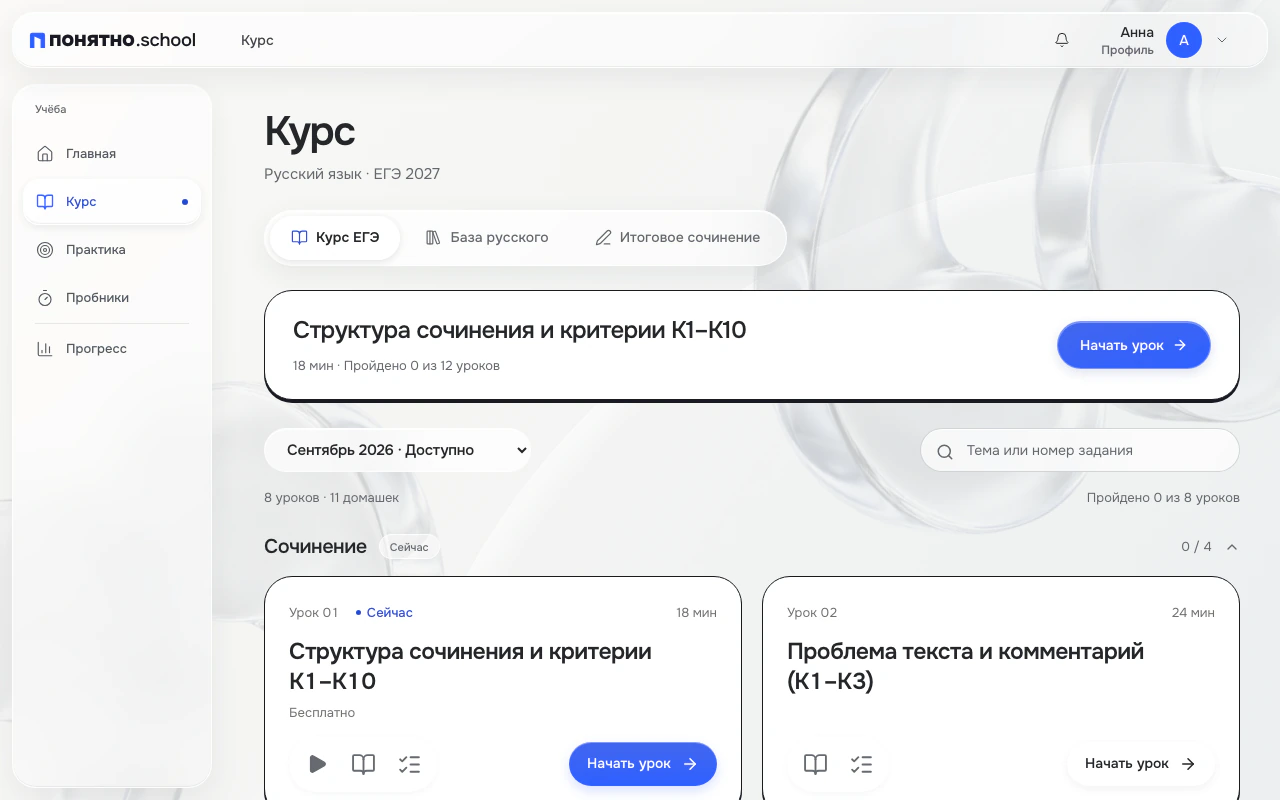Switch to the Итоговое сочинение tab
Screen dimensions: 1280x800
[x=678, y=238]
